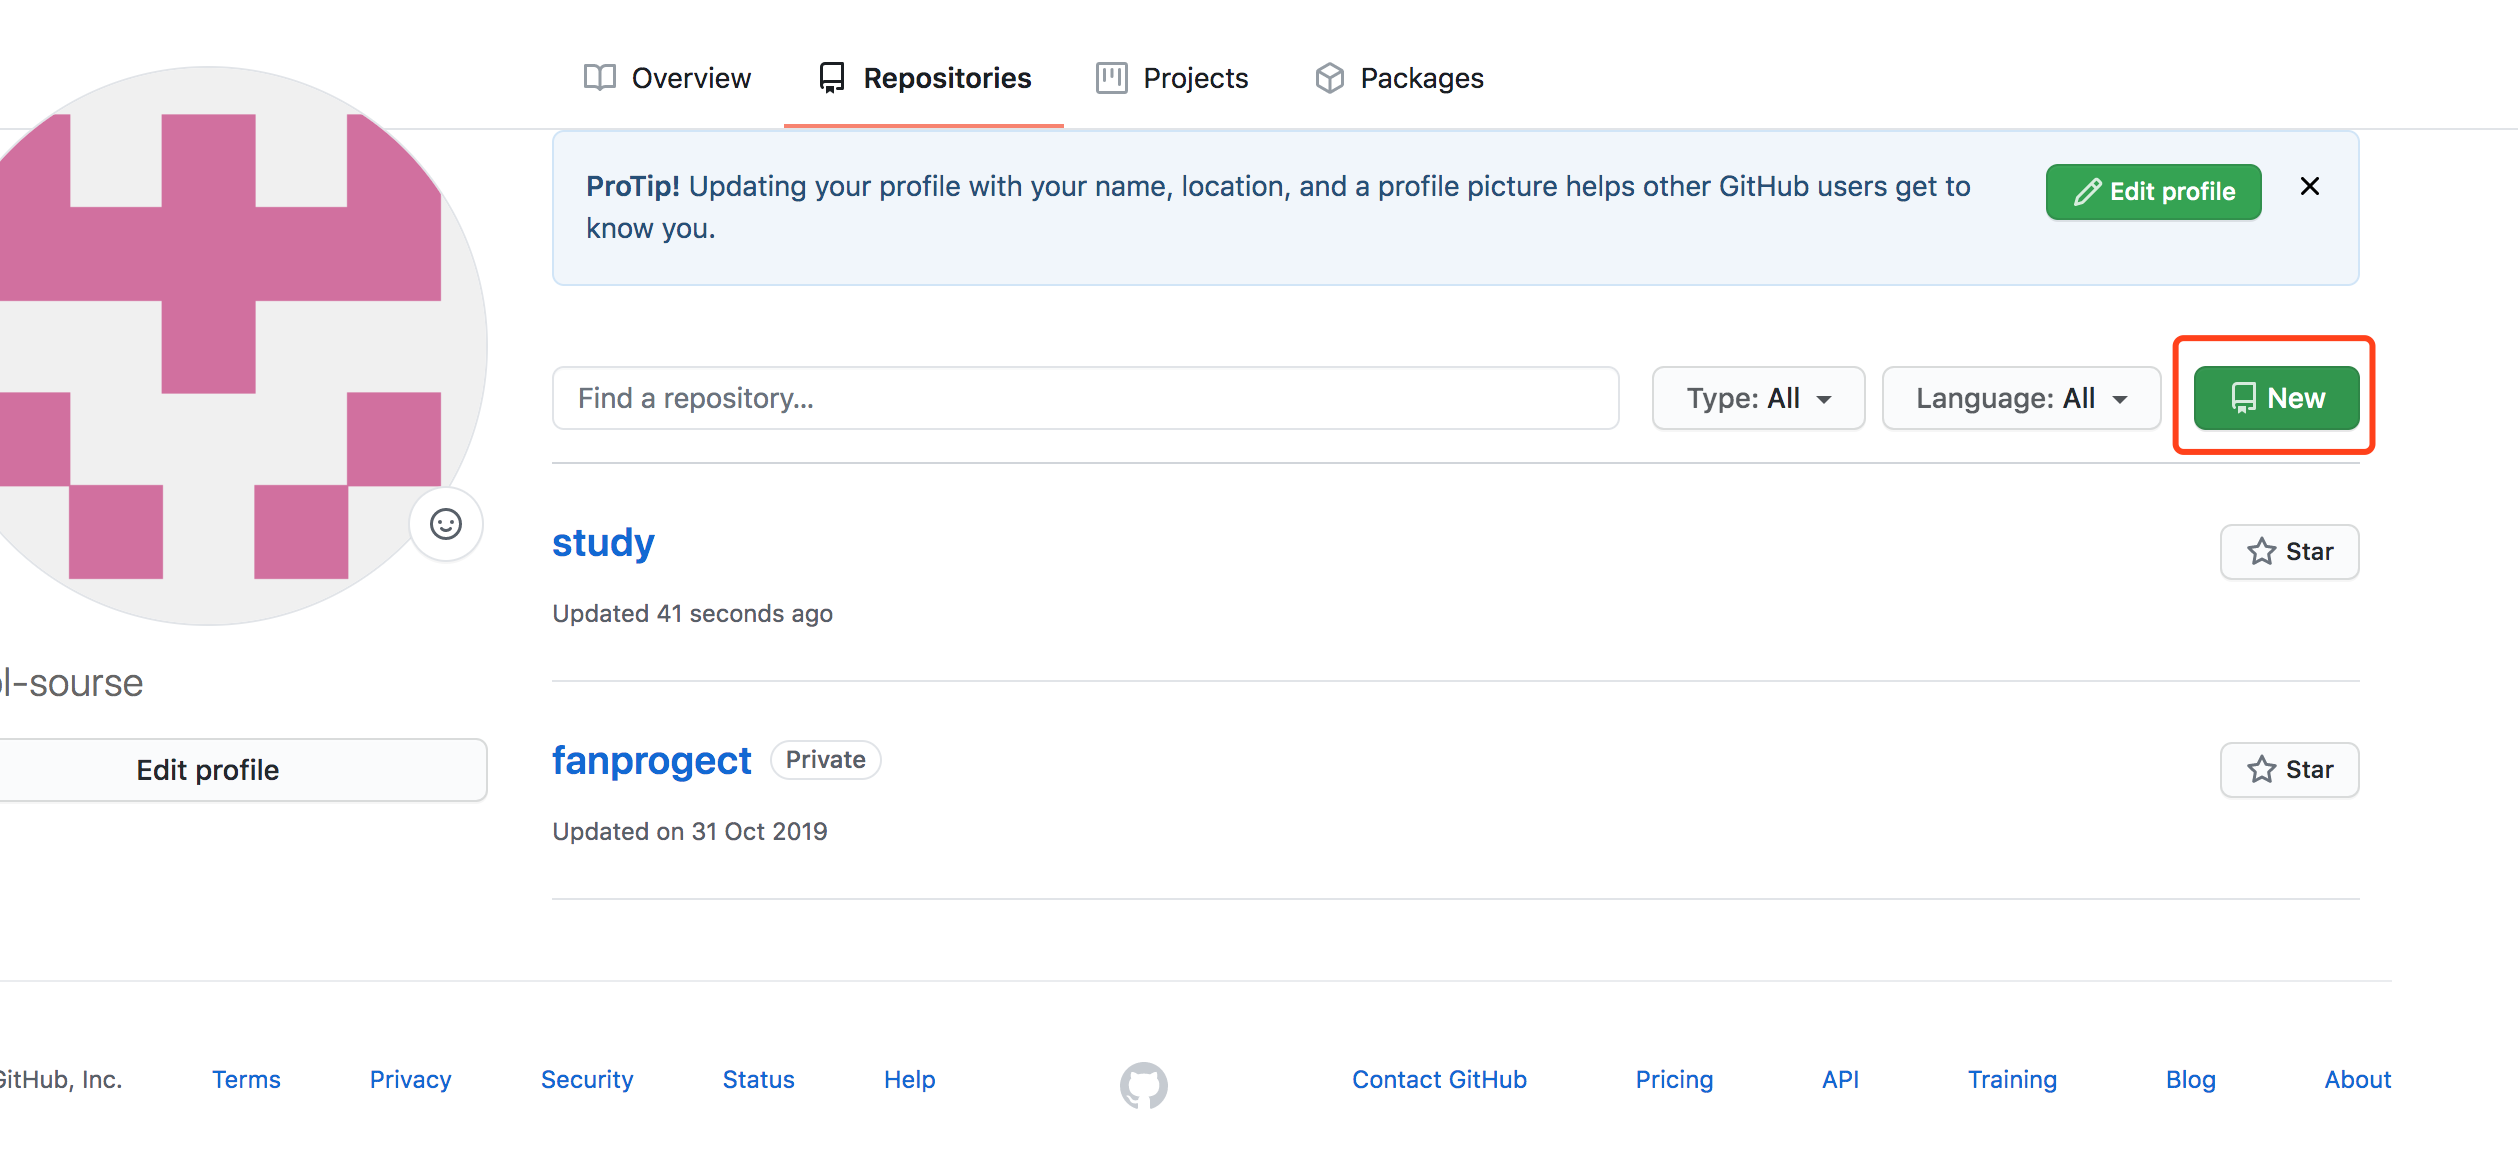Dismiss the ProTip banner with X
Viewport: 2518px width, 1162px height.
[x=2309, y=187]
